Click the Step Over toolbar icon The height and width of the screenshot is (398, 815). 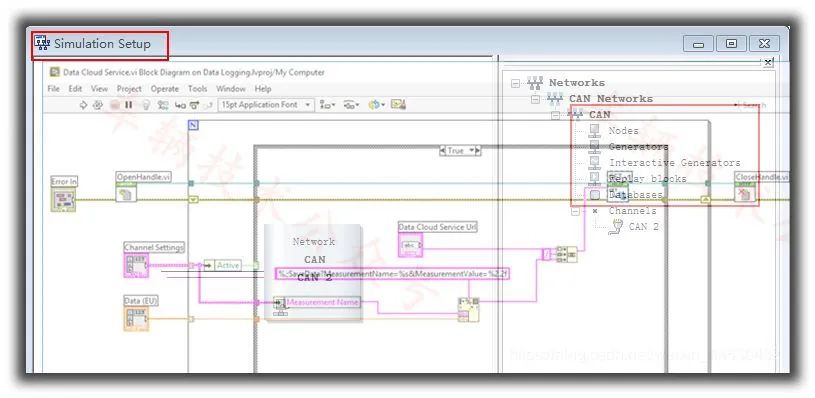pyautogui.click(x=194, y=105)
